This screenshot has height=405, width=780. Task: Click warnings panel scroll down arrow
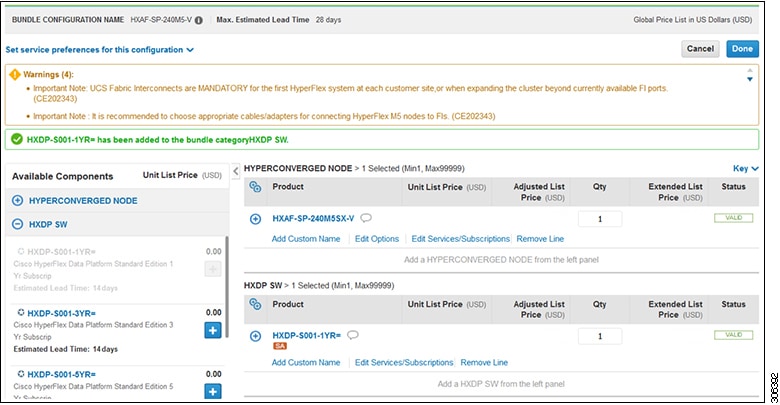coord(750,80)
